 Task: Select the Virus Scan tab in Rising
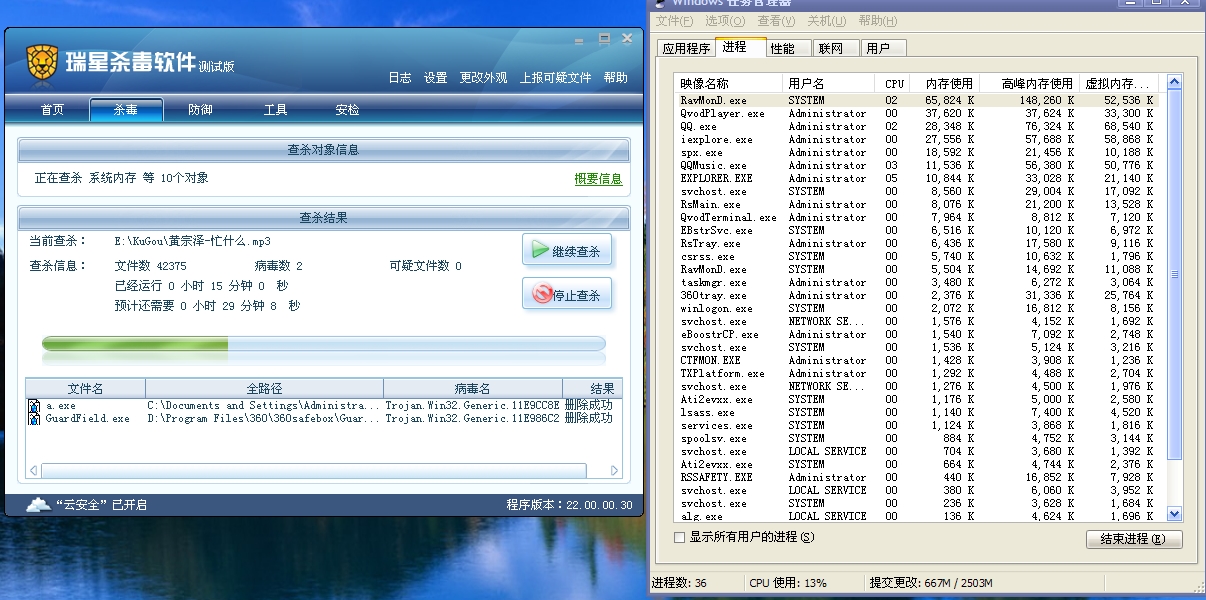[126, 110]
